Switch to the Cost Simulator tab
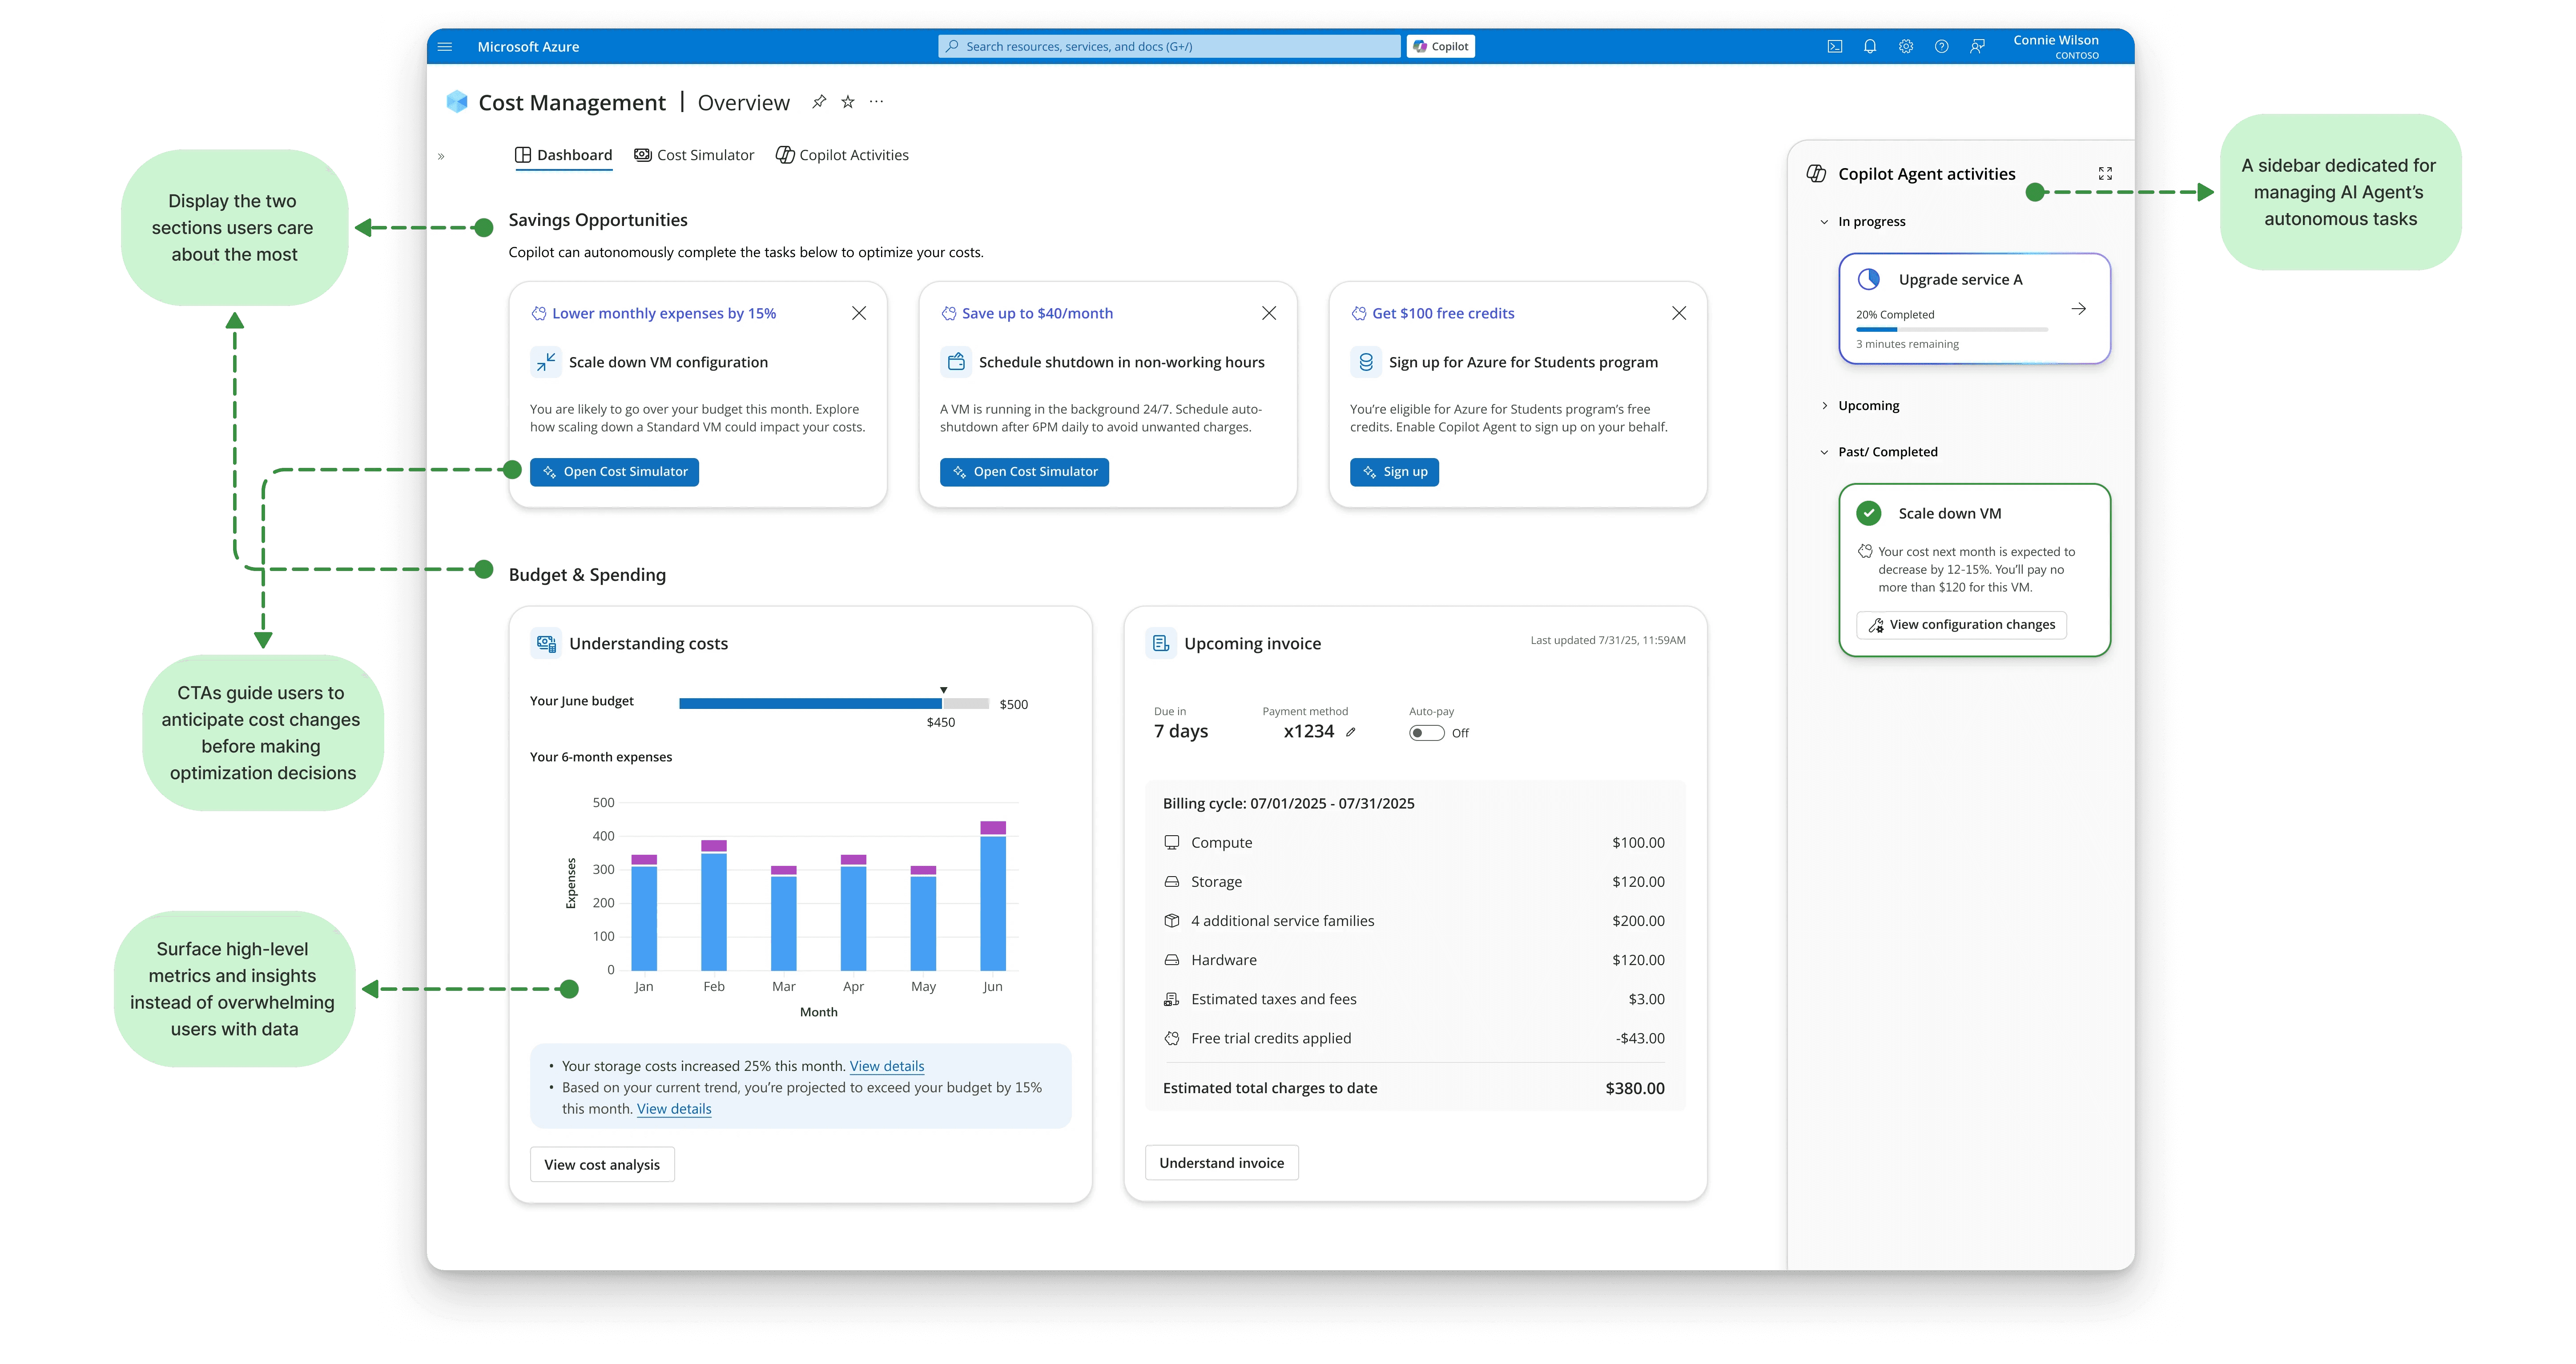The height and width of the screenshot is (1364, 2576). point(694,155)
